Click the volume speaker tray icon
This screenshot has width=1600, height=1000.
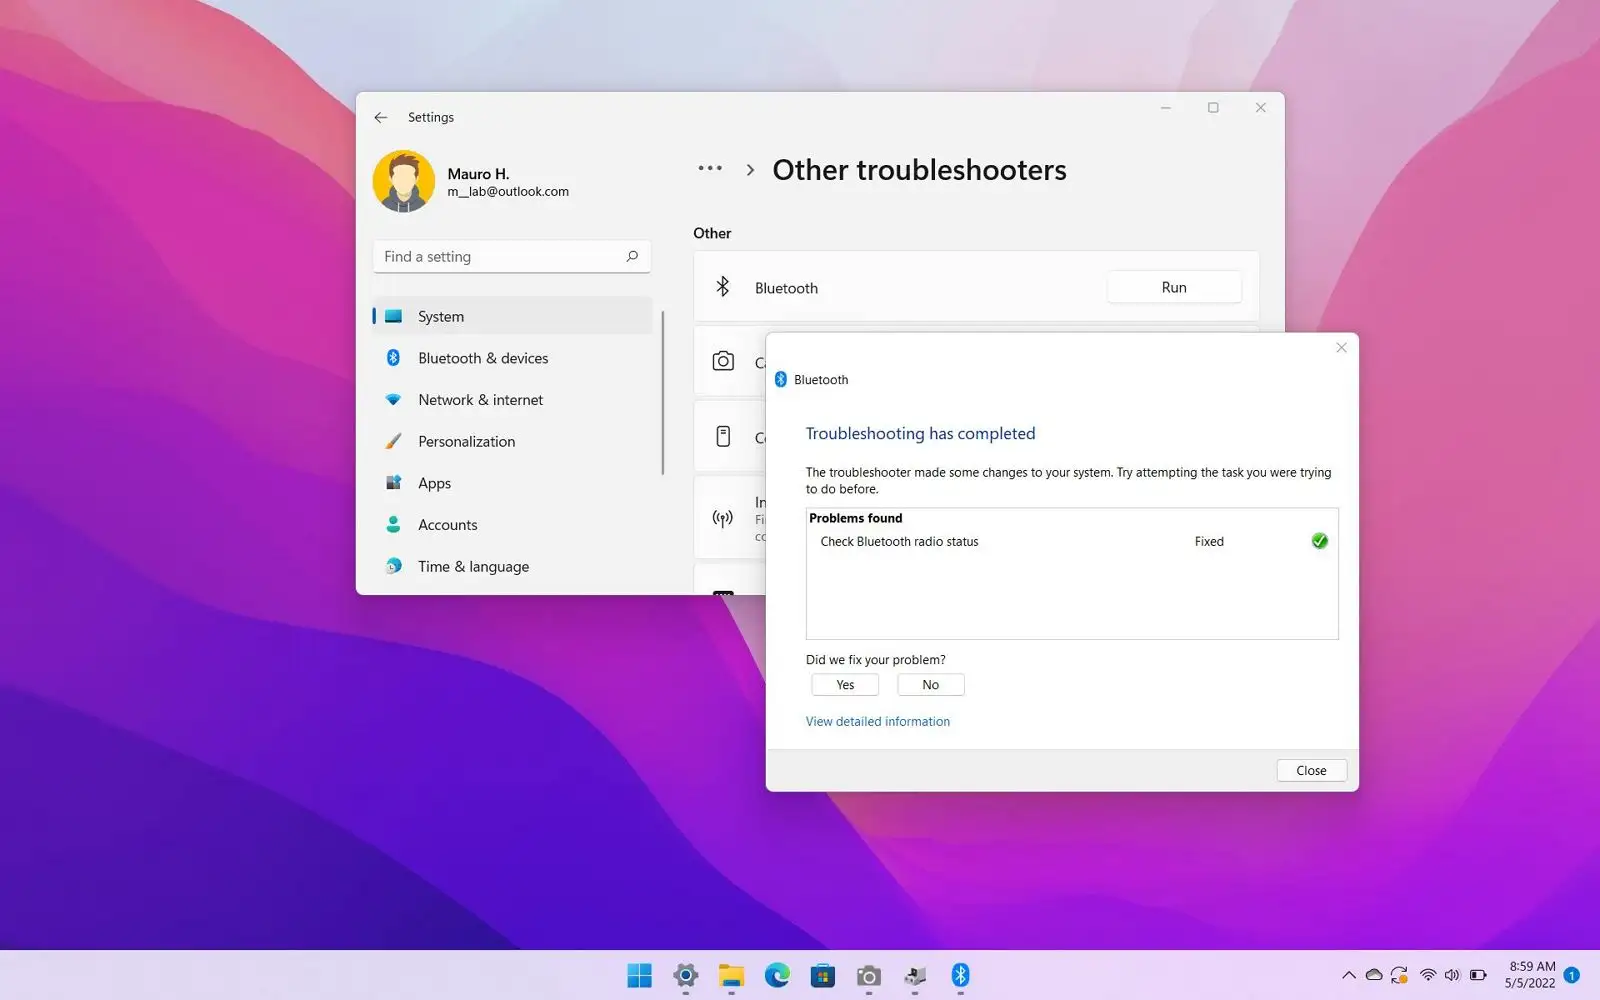click(x=1452, y=975)
